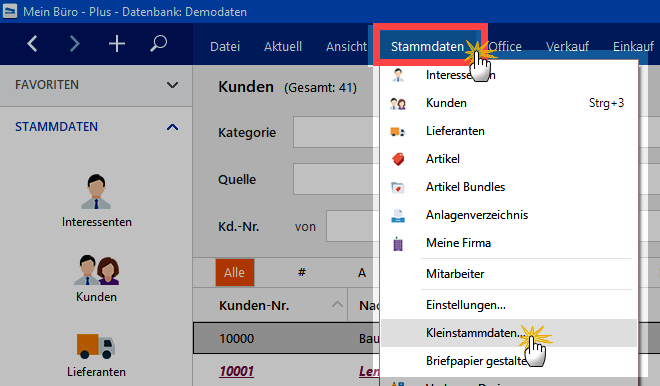Click the Interessenten label in the sidebar

(x=96, y=222)
